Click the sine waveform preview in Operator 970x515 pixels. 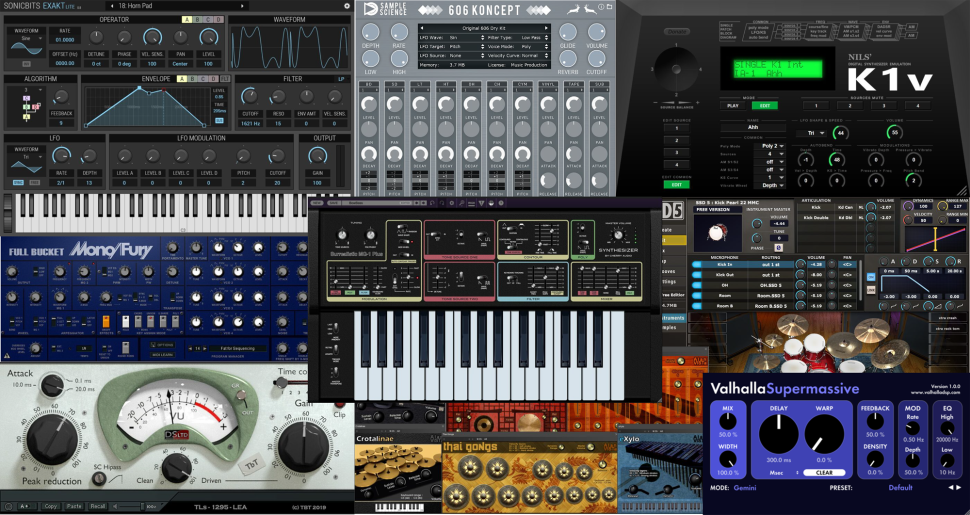pos(26,47)
